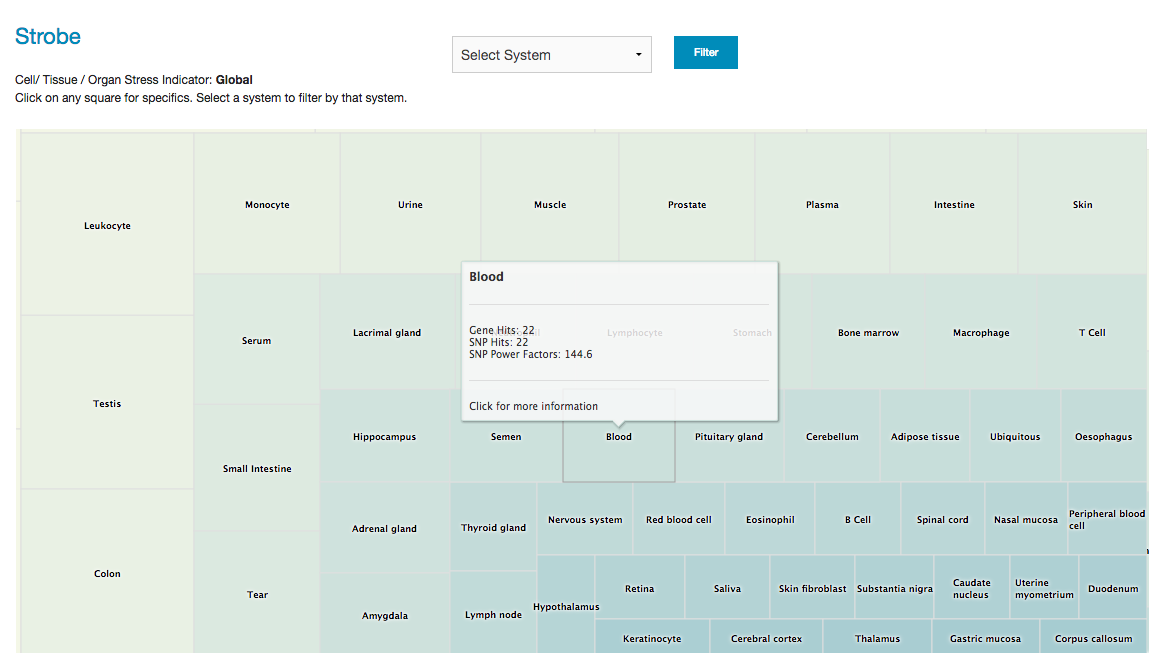Select the Bone marrow tile
Viewport: 1149px width, 653px height.
[868, 333]
